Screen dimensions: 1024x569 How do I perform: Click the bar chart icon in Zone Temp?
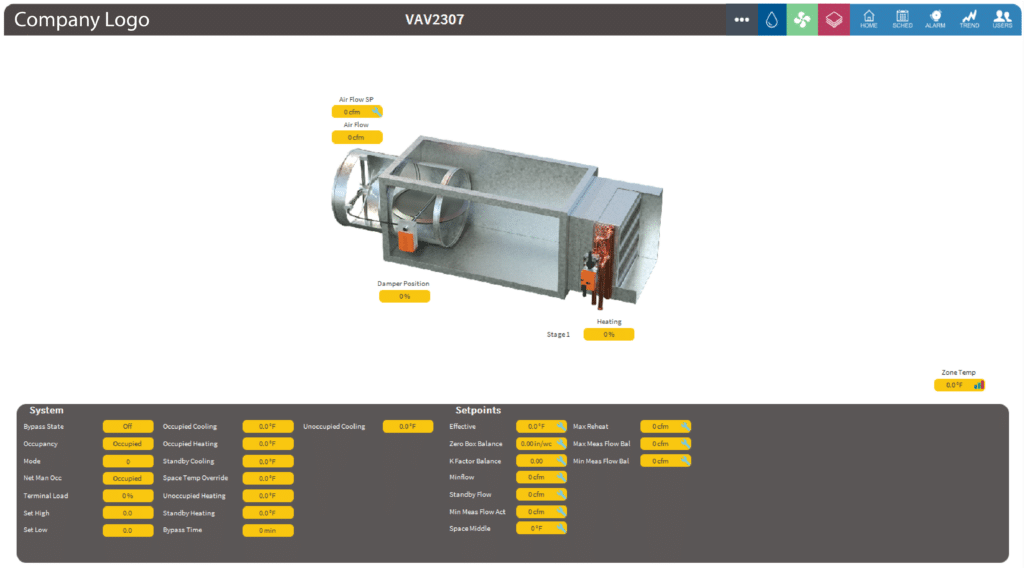[978, 385]
